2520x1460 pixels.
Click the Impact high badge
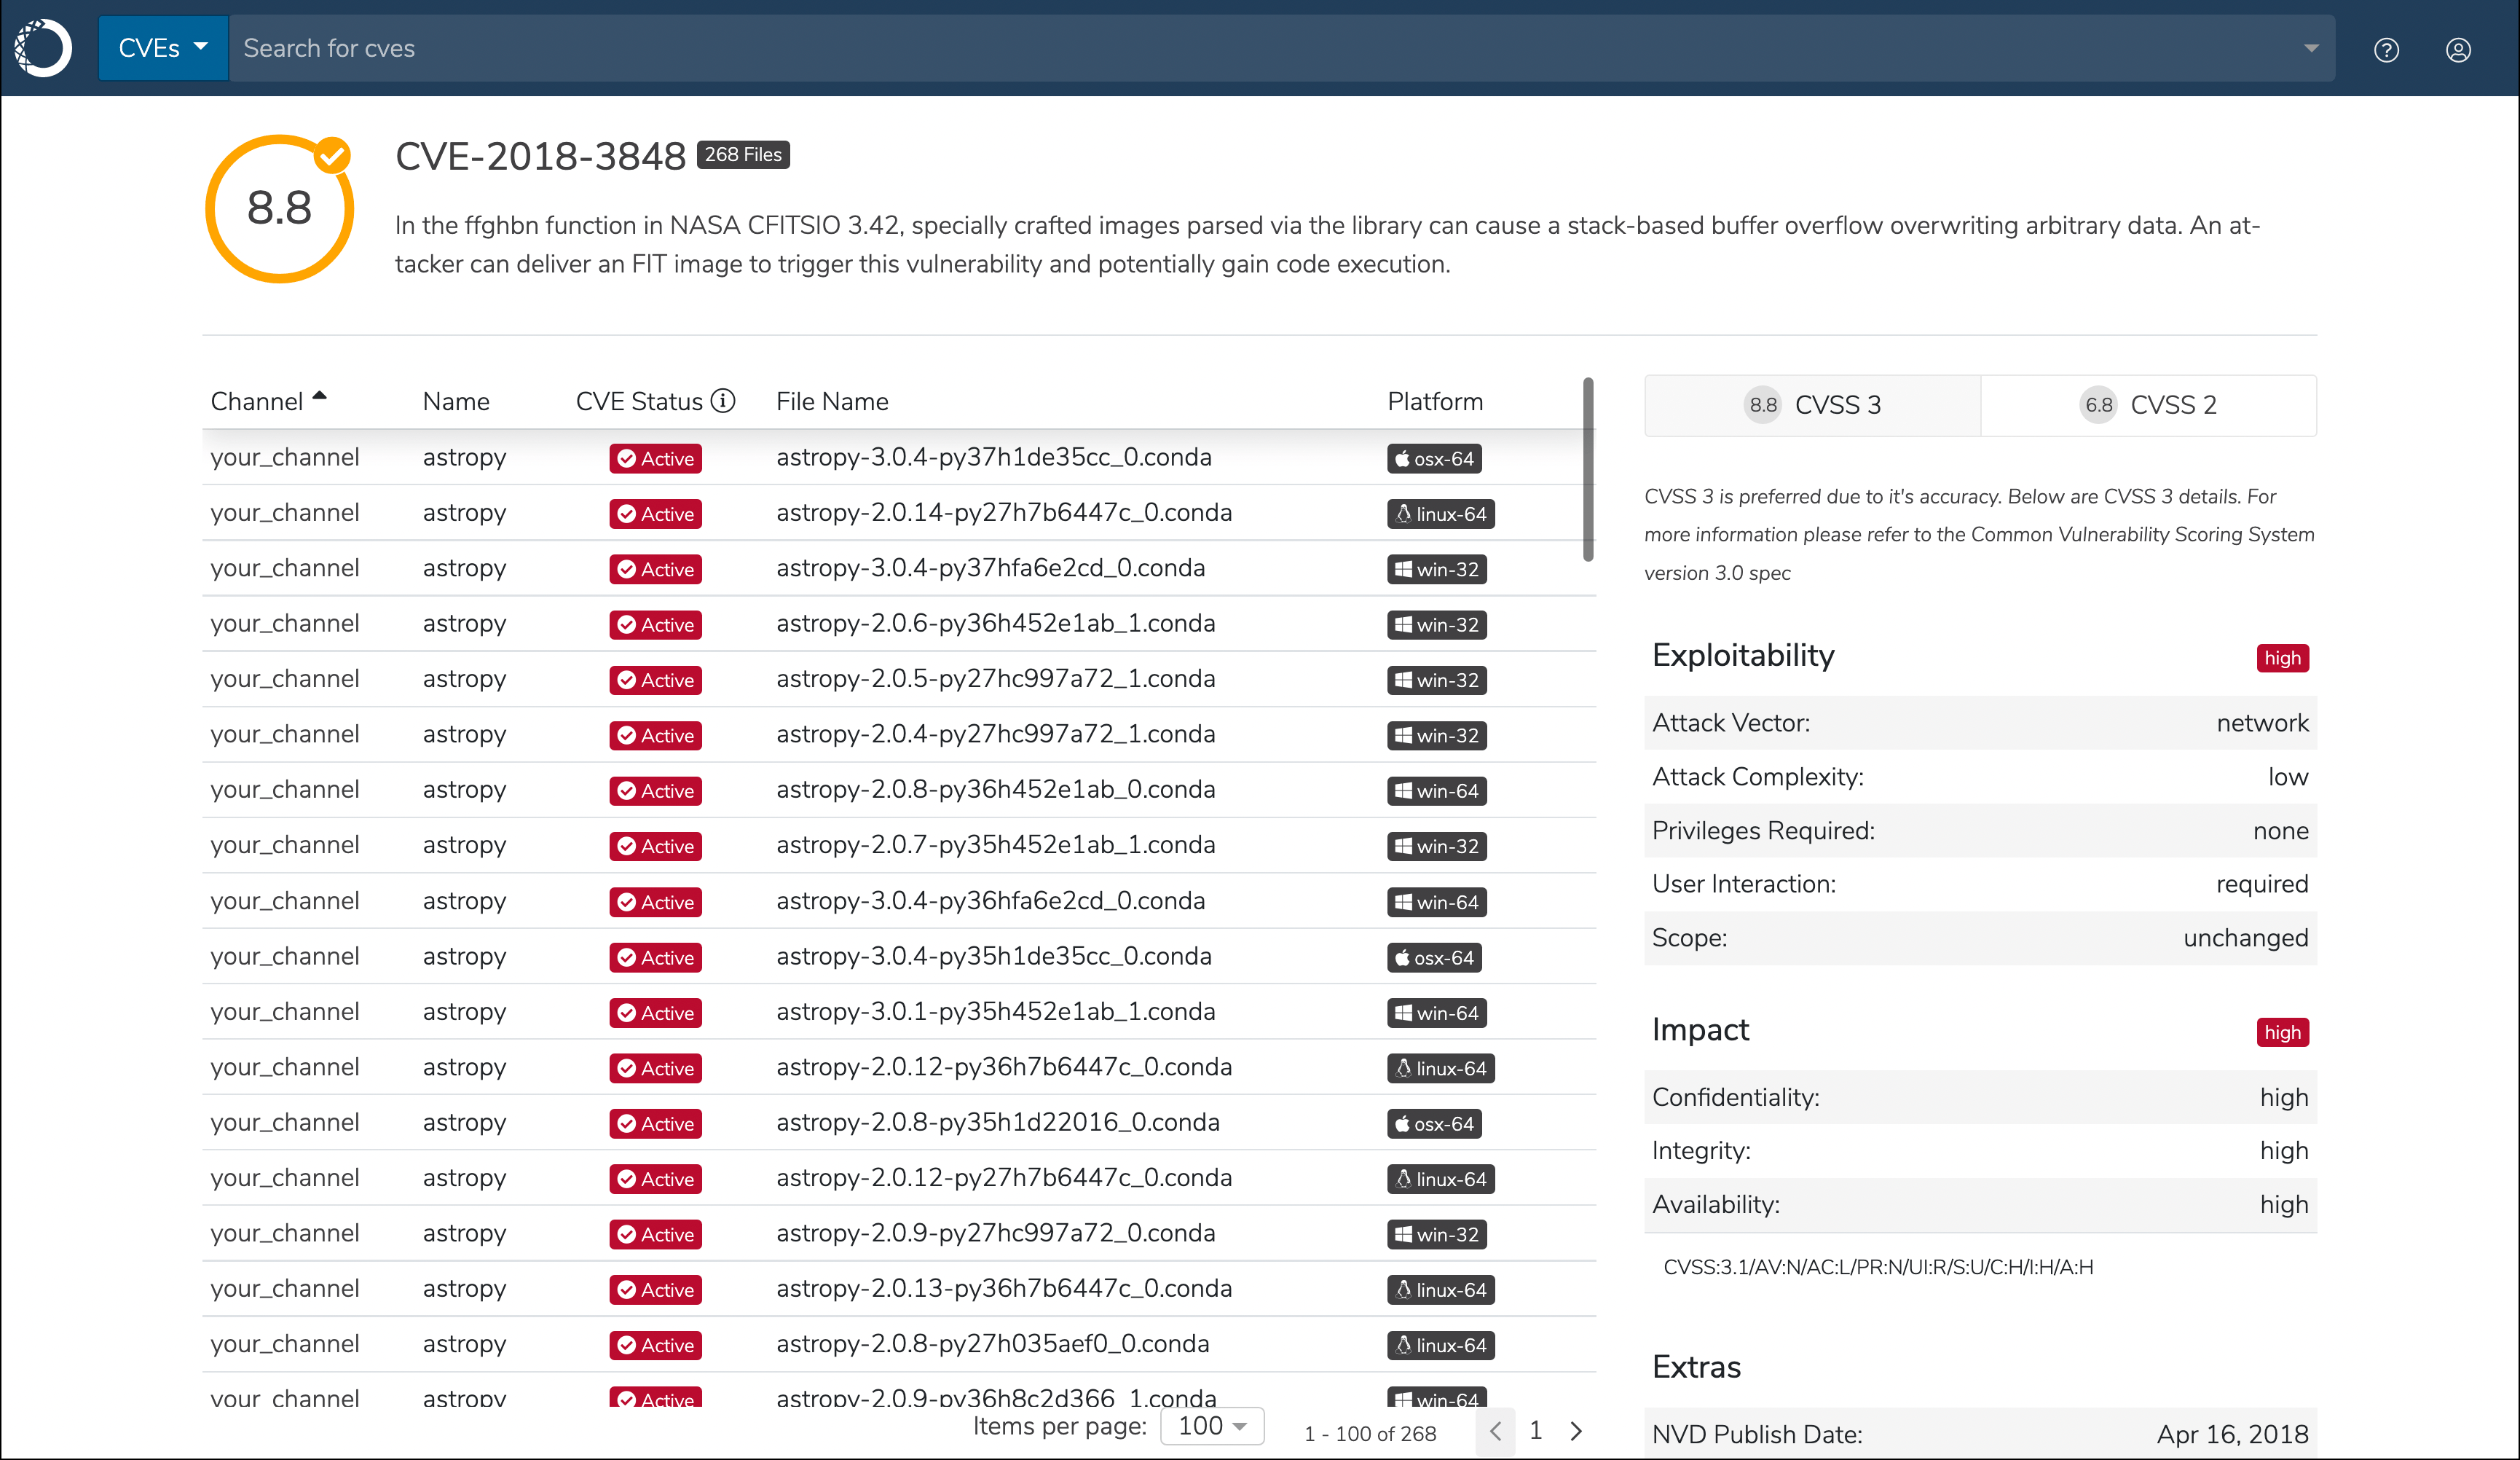click(x=2282, y=1032)
